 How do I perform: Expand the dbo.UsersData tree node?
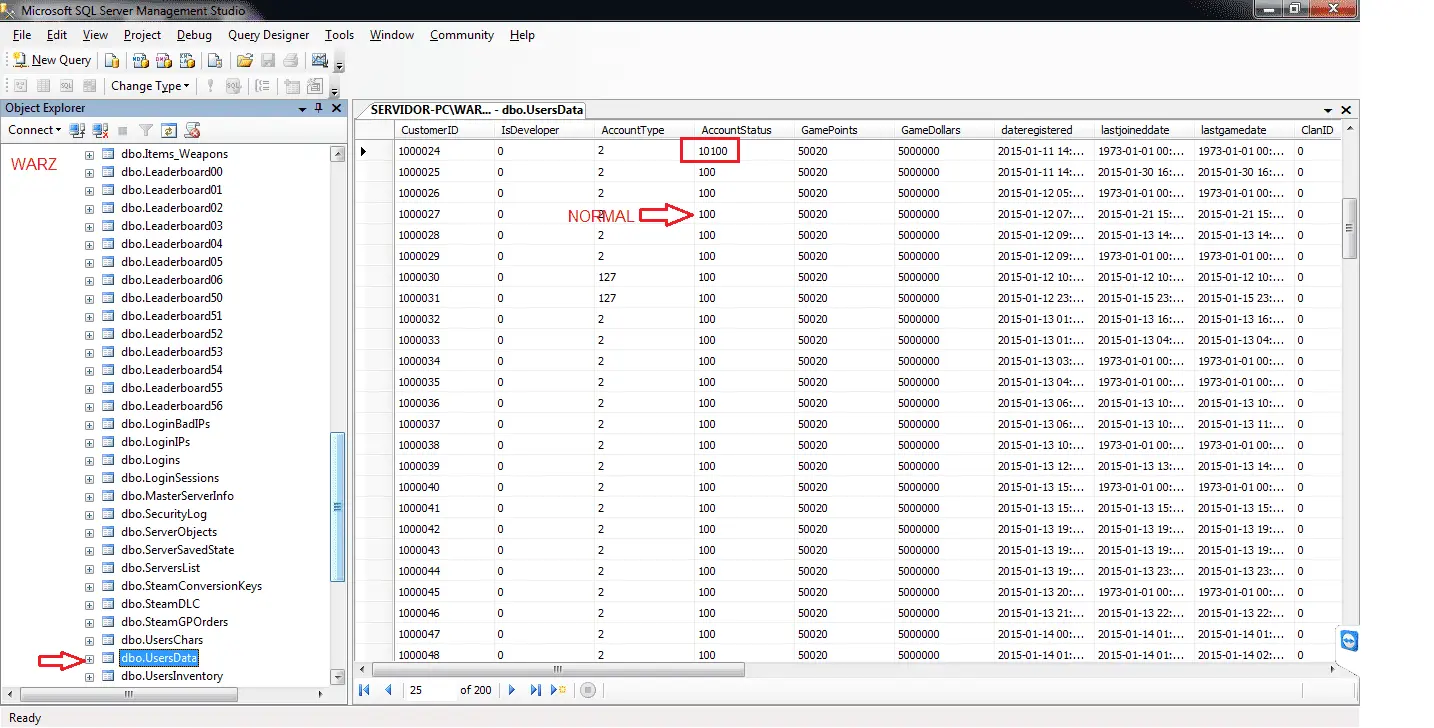pos(89,658)
